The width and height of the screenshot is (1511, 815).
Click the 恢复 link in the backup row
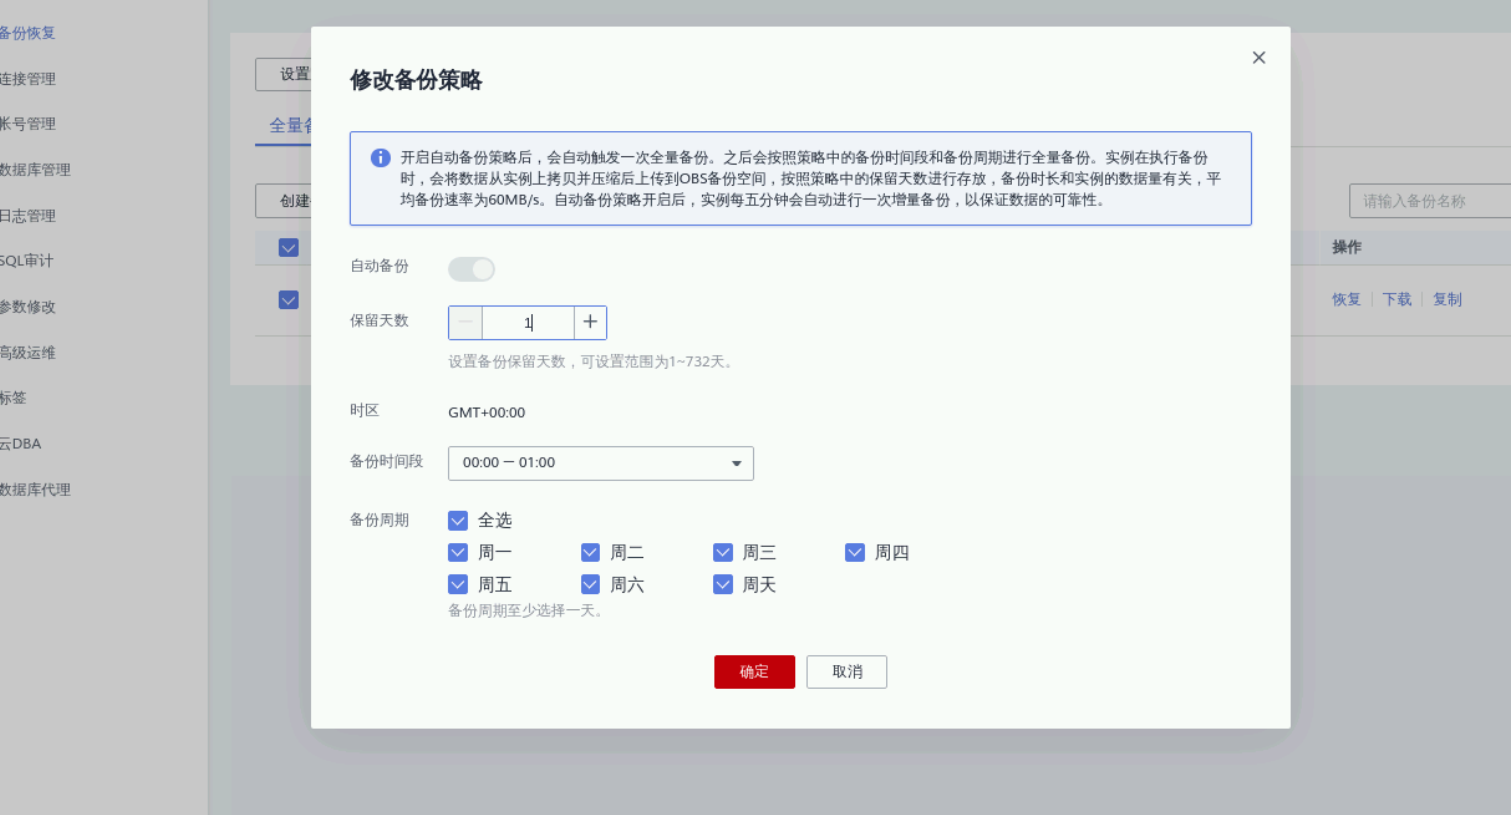(x=1346, y=299)
